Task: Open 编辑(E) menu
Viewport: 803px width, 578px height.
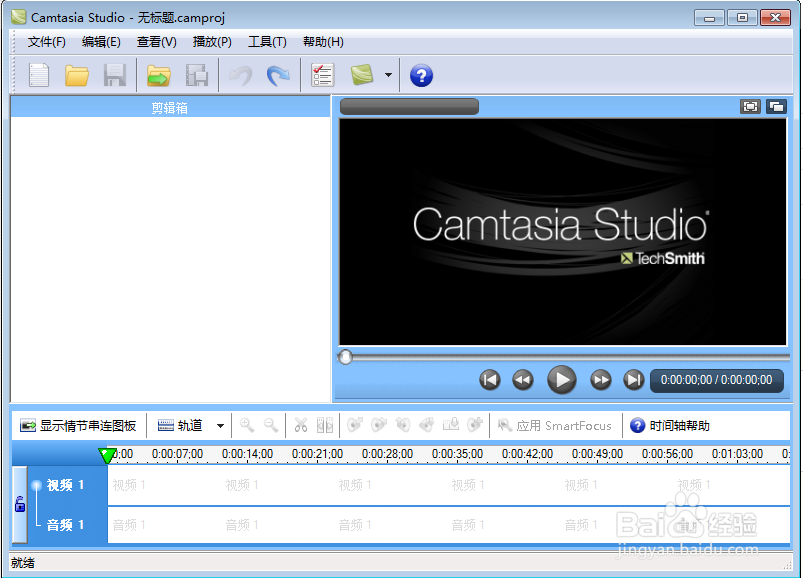Action: [101, 42]
